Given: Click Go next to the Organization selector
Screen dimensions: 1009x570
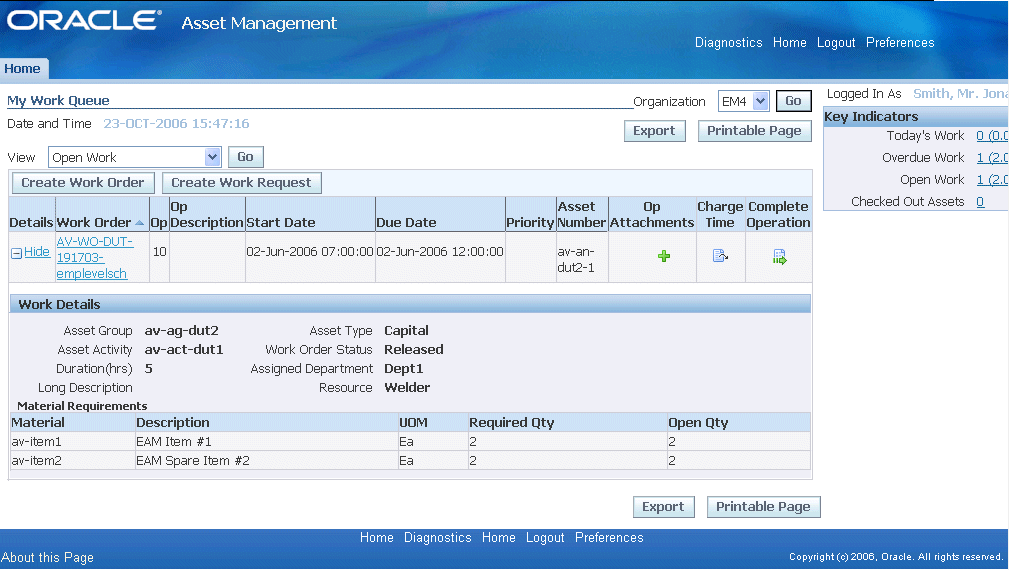Looking at the screenshot, I should [793, 101].
